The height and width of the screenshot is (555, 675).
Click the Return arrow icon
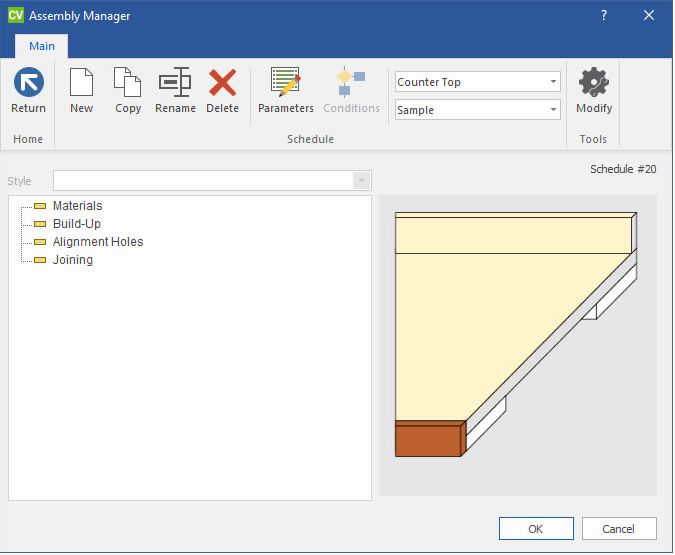coord(28,83)
